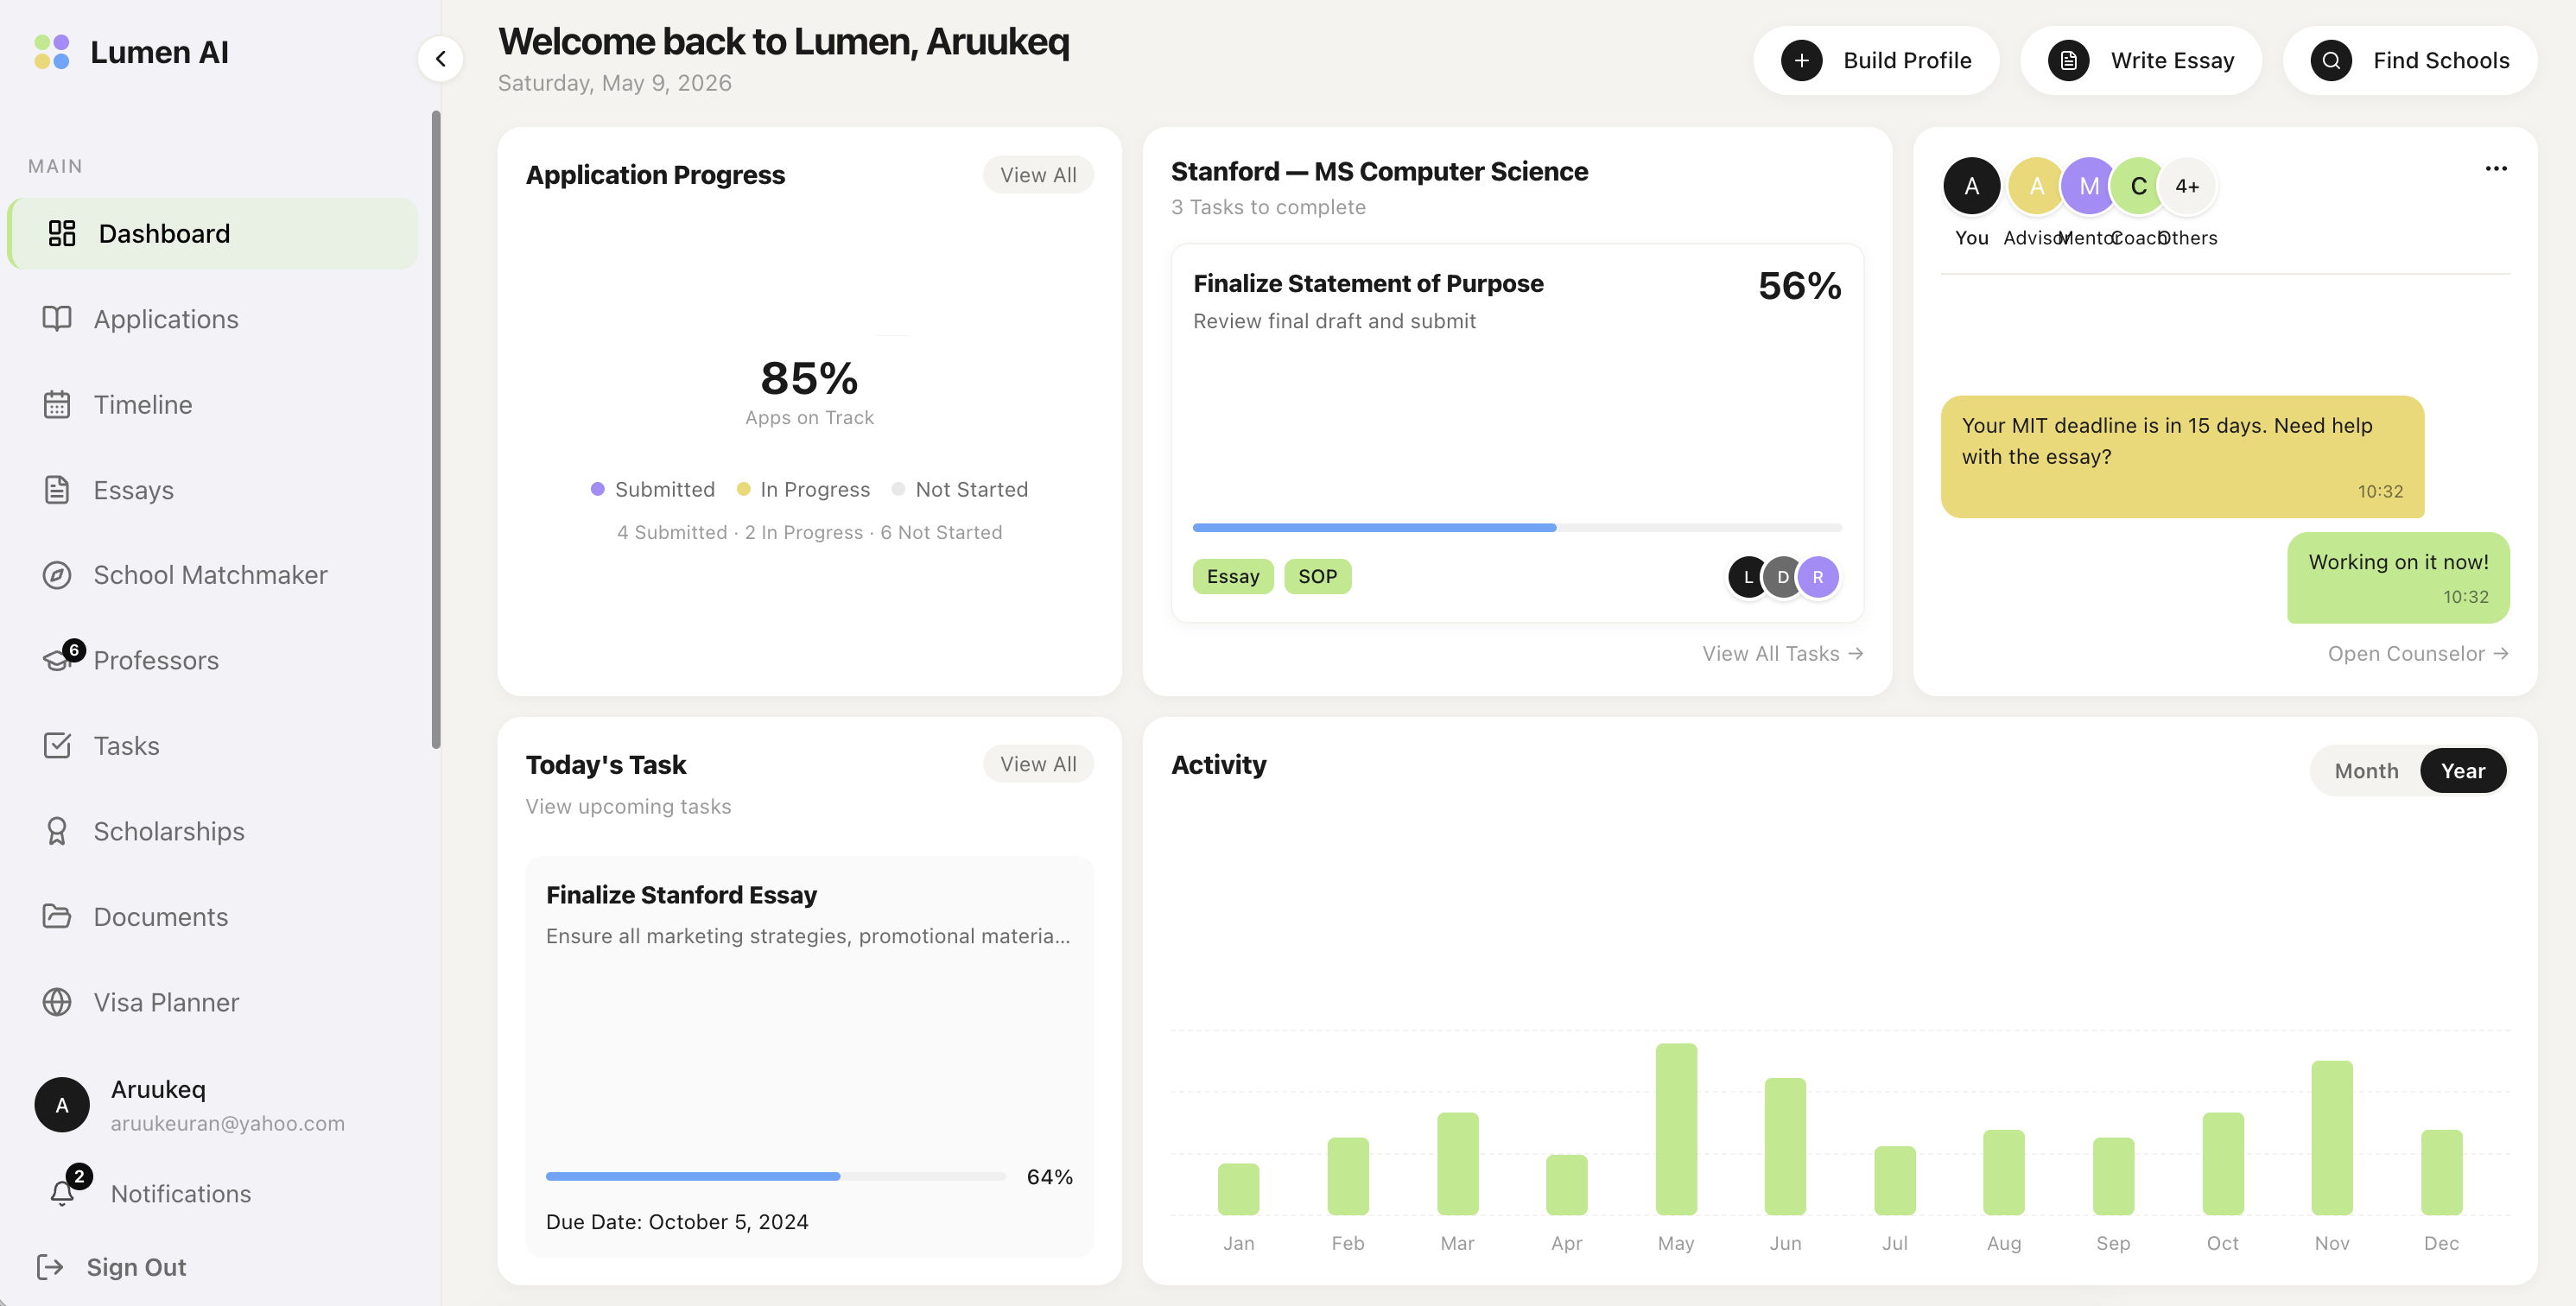Screen dimensions: 2576x1306
Task: Click the Finalize Stanford Essay progress bar
Action: [x=776, y=1176]
